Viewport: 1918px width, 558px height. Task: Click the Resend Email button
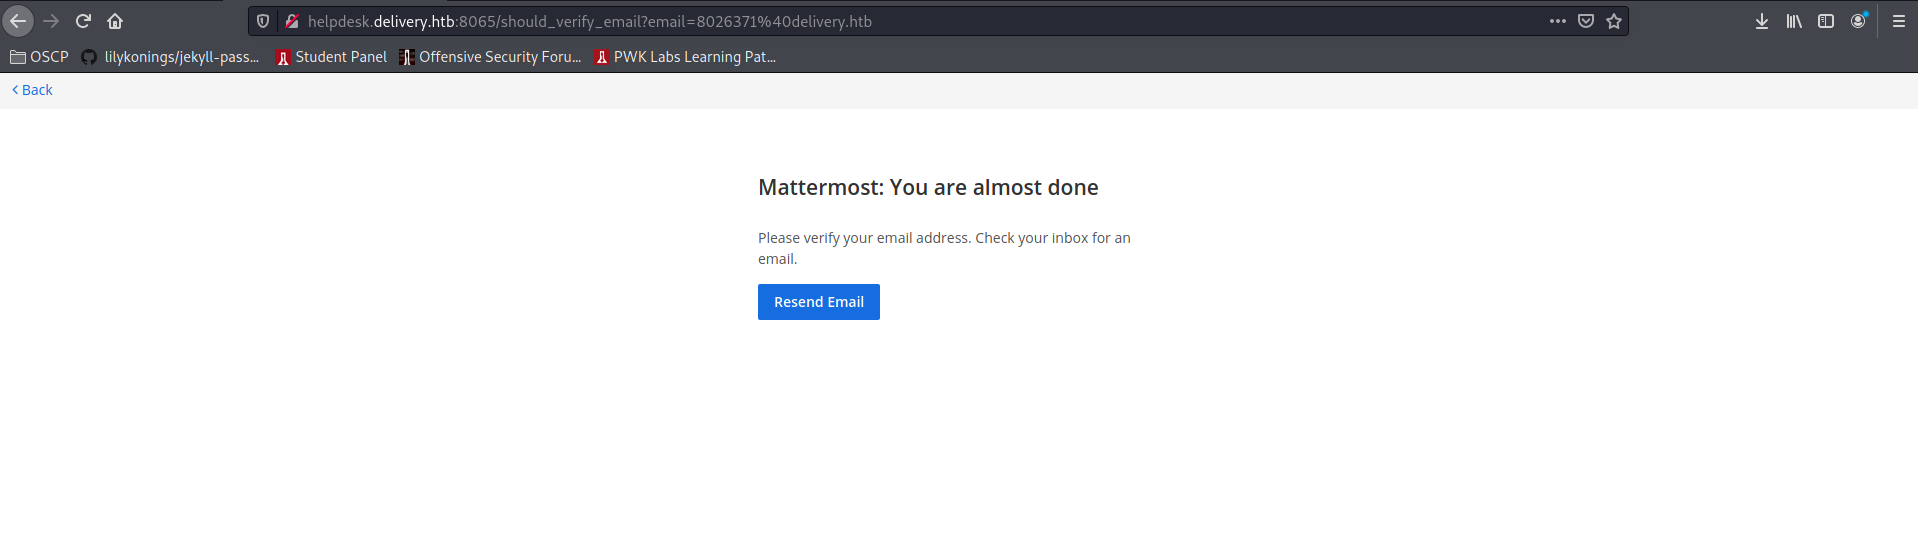tap(819, 302)
